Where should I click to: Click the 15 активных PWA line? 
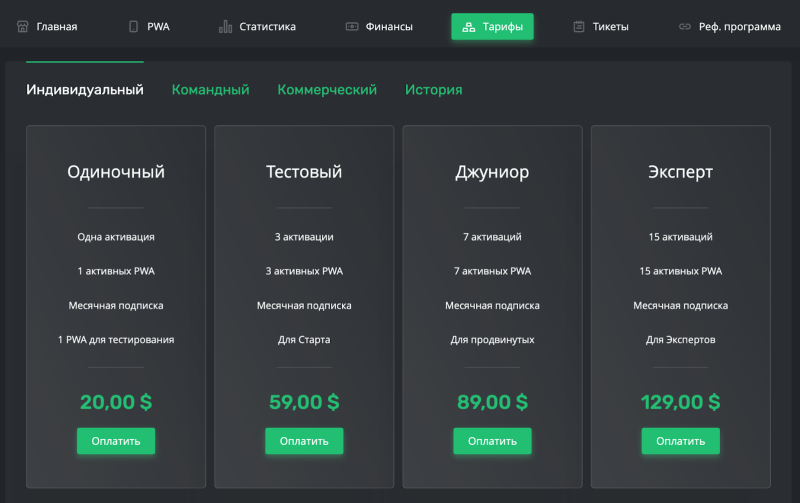point(681,271)
